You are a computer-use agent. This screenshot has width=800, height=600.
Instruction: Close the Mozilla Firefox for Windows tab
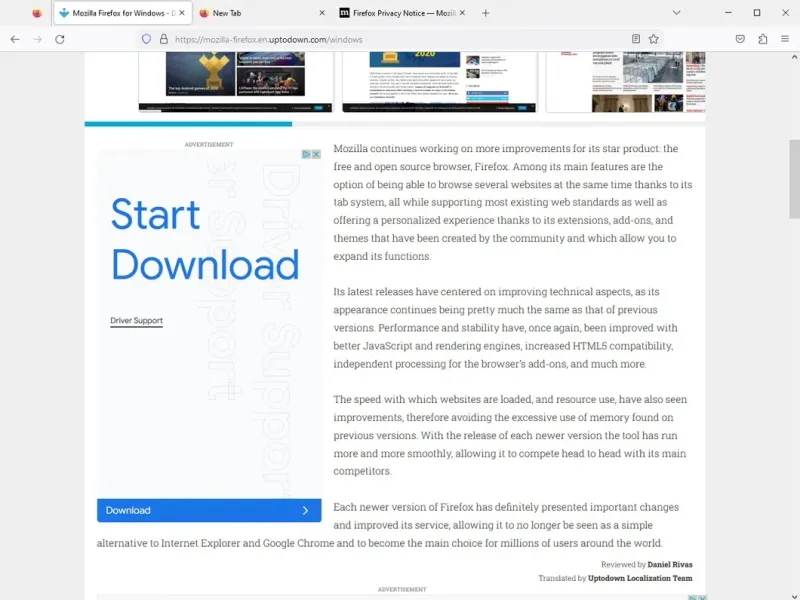182,13
